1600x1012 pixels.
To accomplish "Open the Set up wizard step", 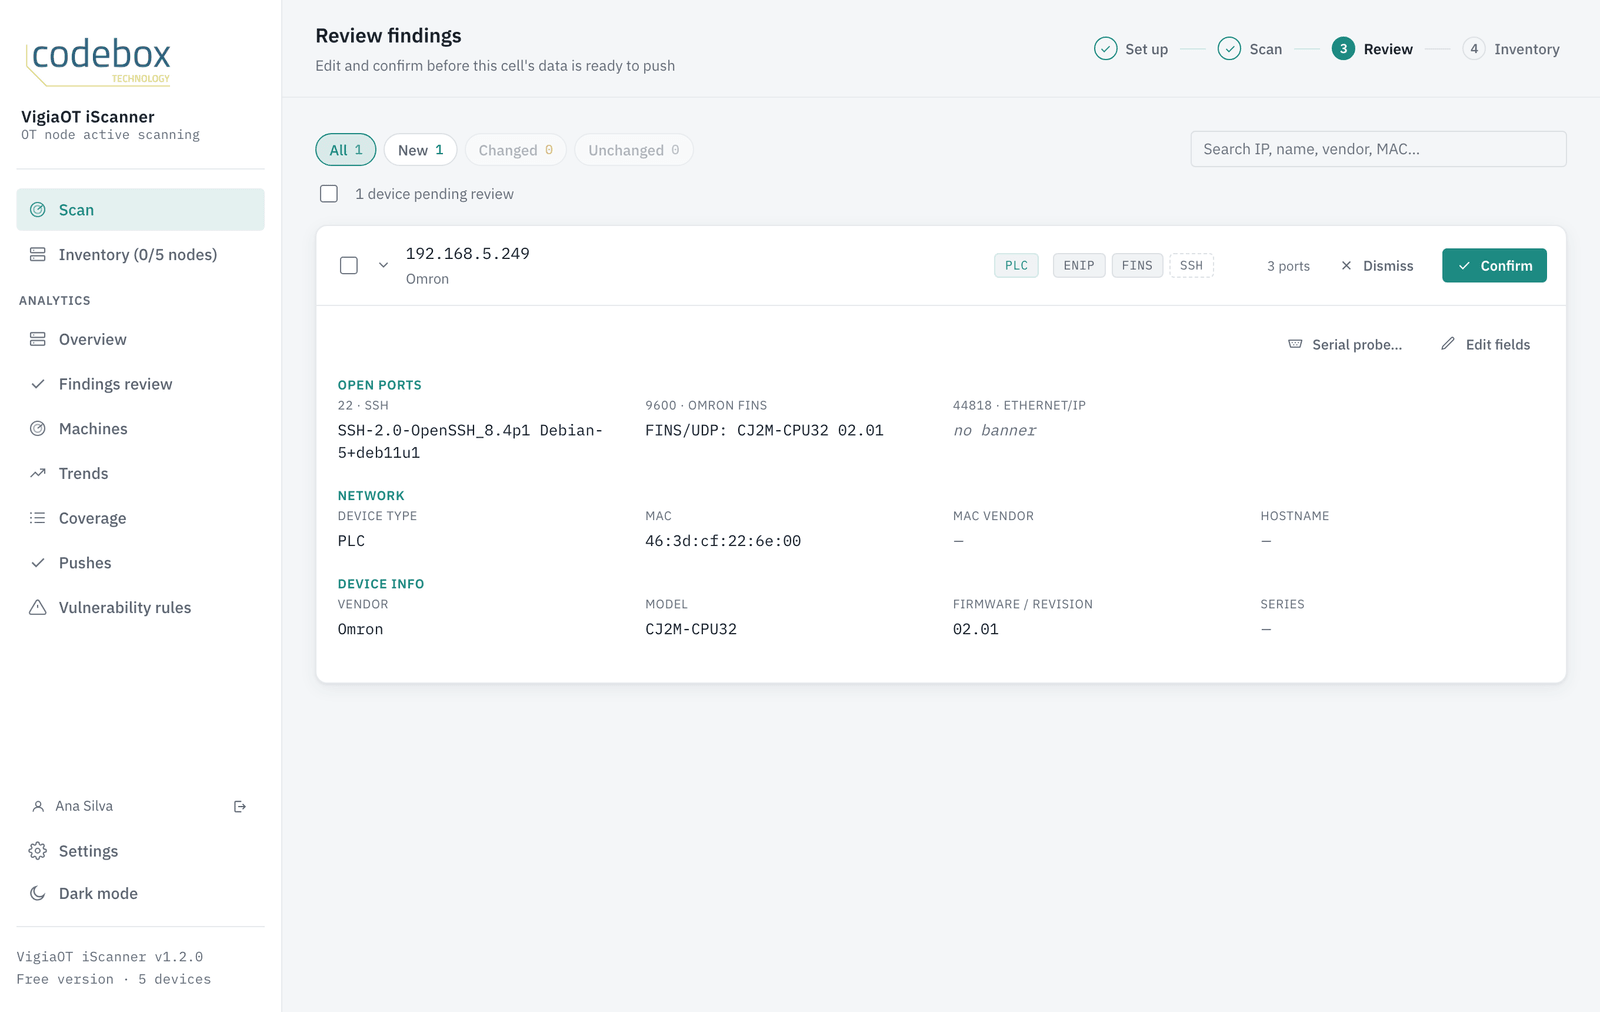I will (x=1131, y=49).
